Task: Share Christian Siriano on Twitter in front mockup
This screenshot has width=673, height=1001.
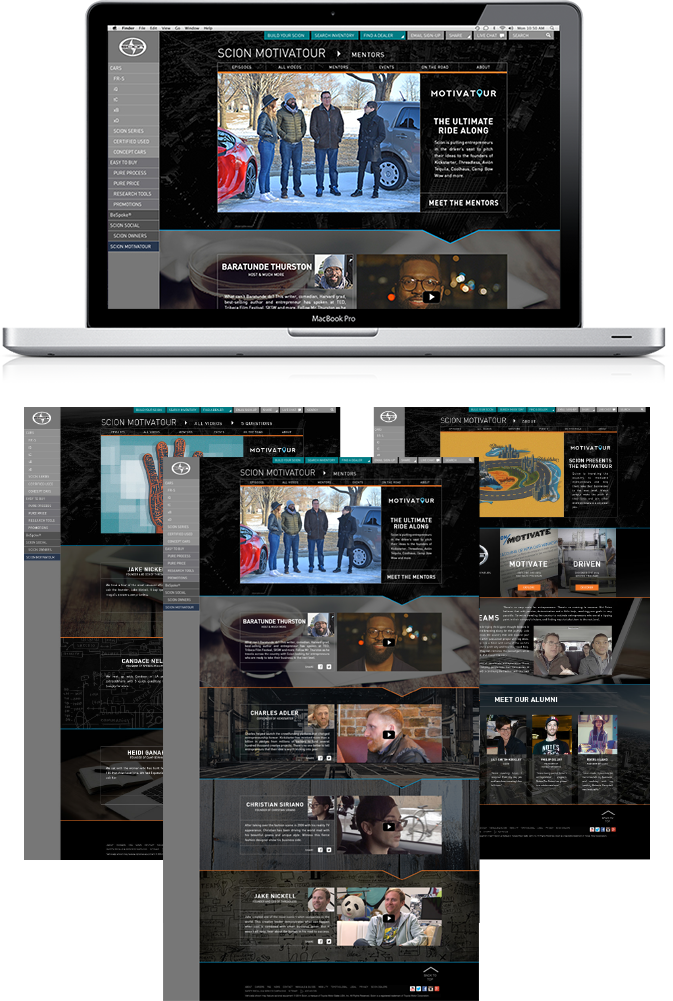Action: click(329, 850)
